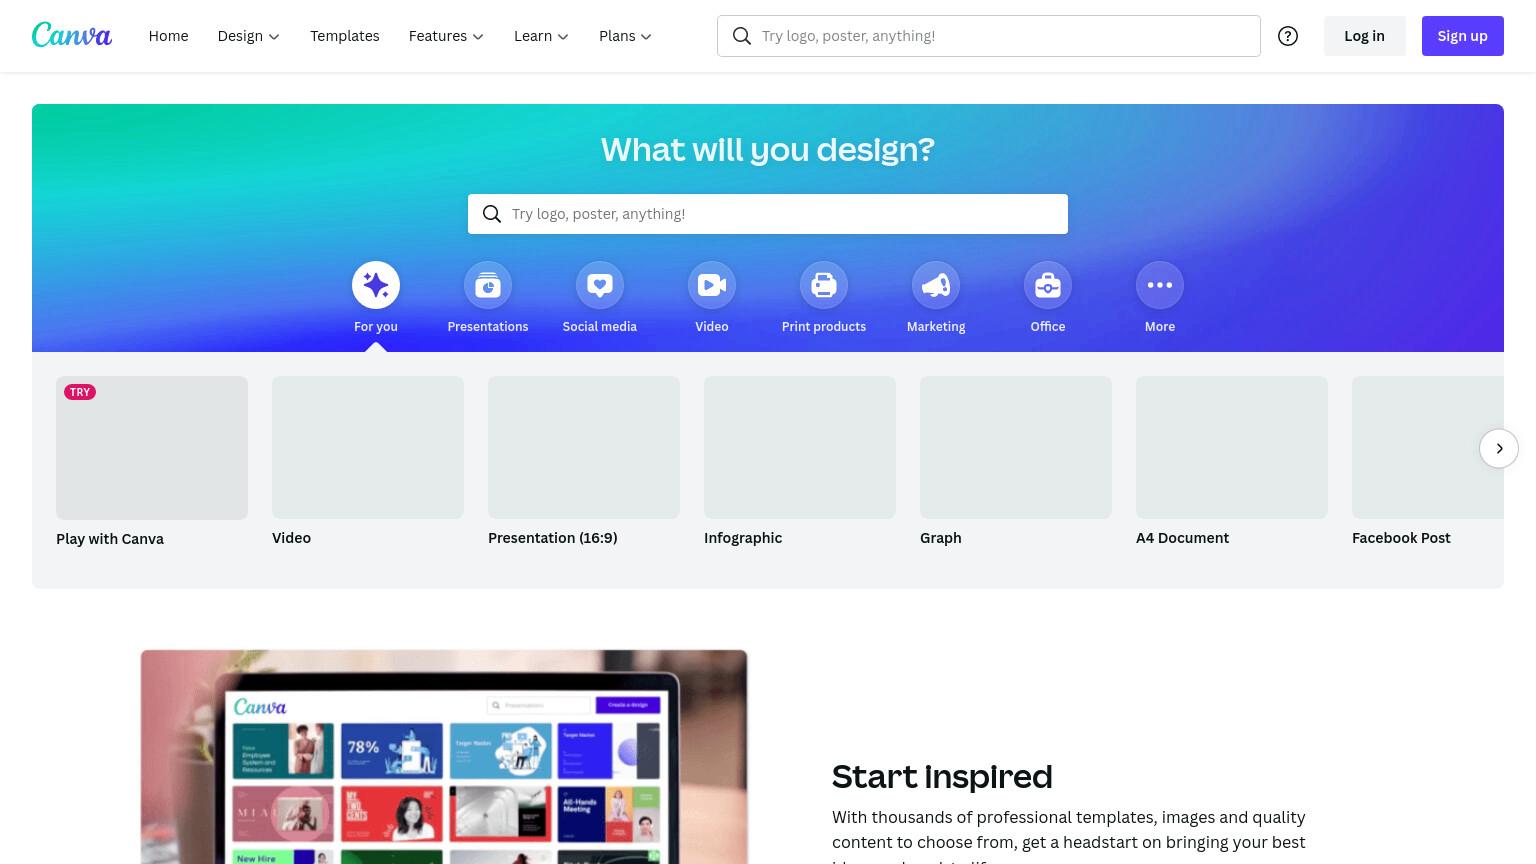Open the Video design thumbnail

click(368, 447)
